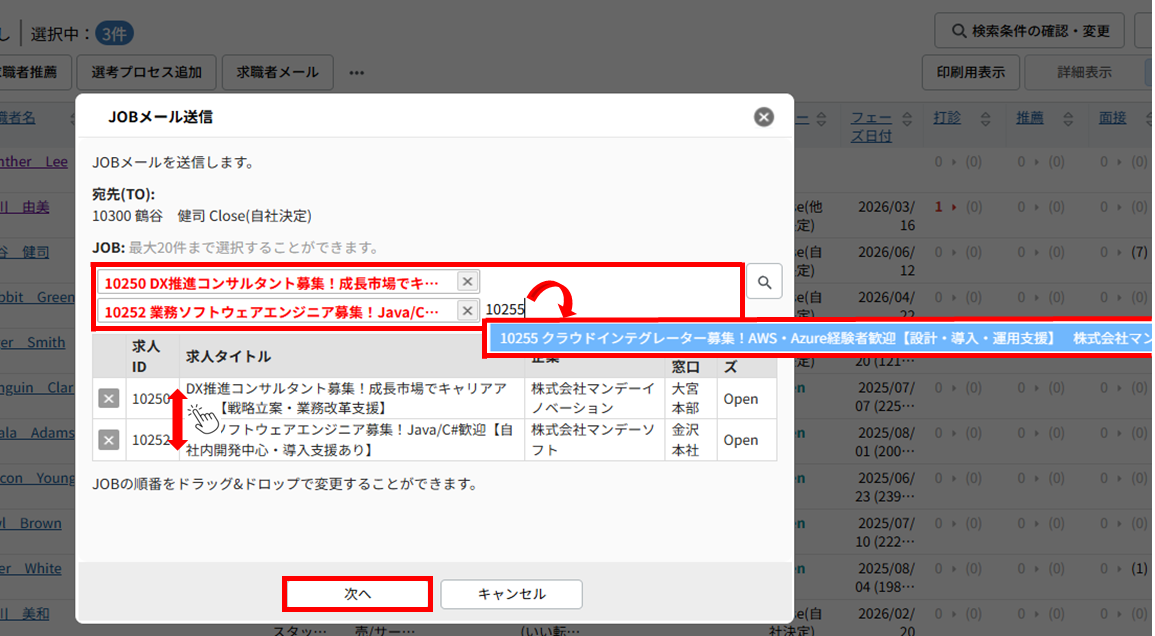Click the JOB search magnifier button

764,283
